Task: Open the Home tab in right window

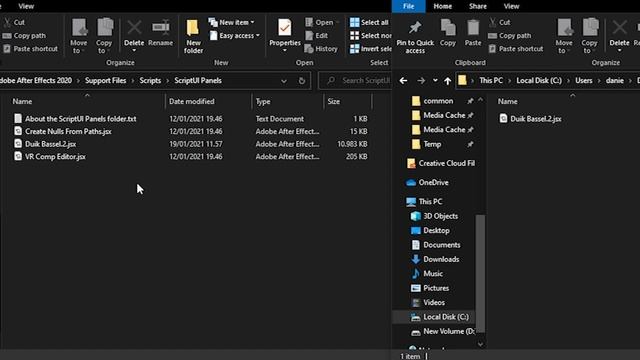Action: (442, 6)
